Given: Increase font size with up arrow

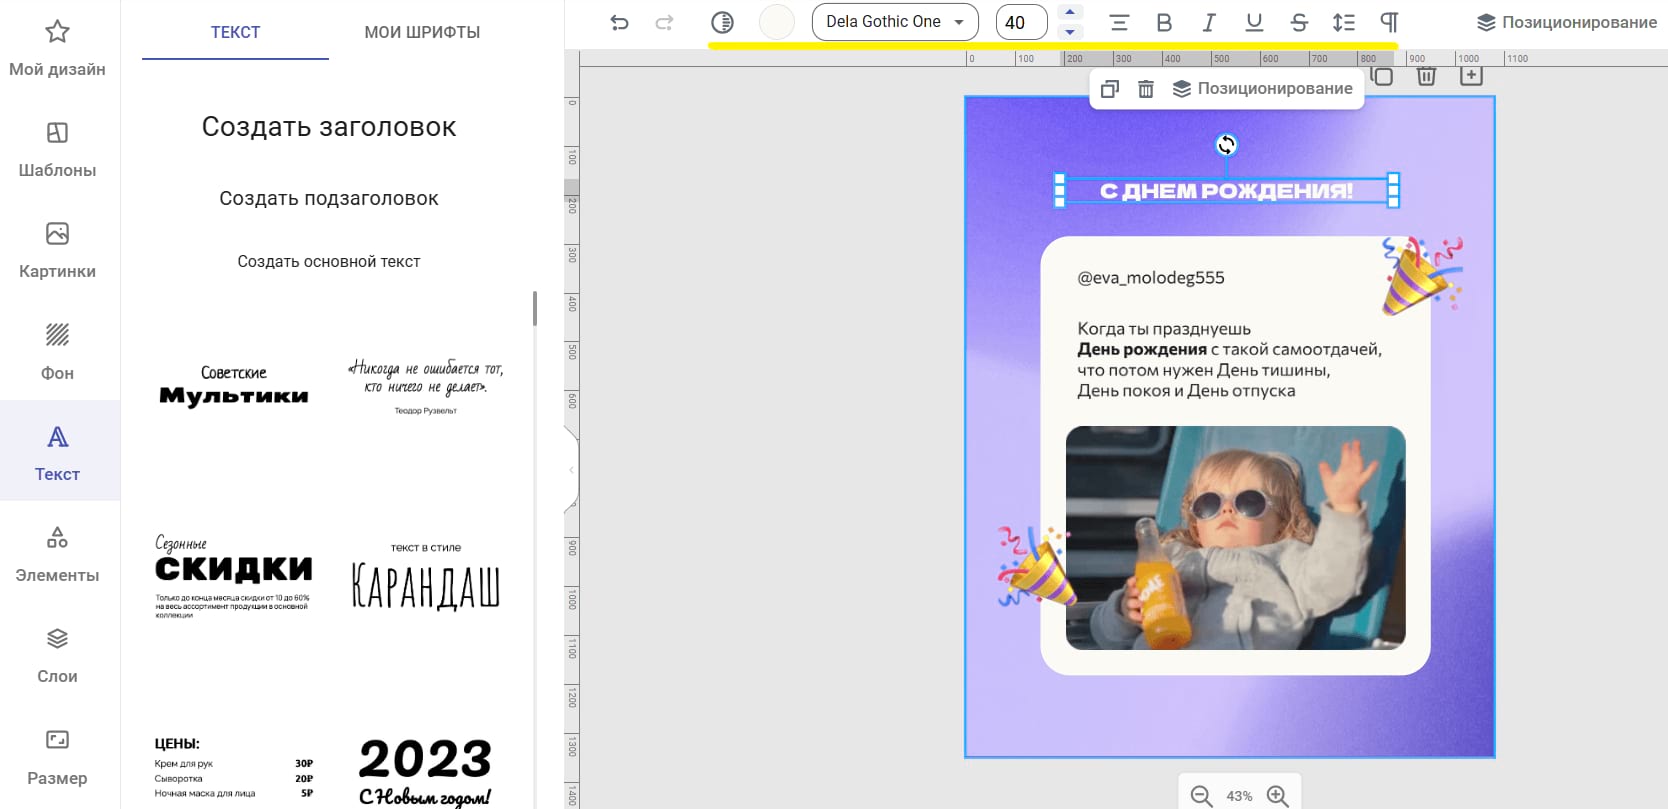Looking at the screenshot, I should click(1070, 12).
